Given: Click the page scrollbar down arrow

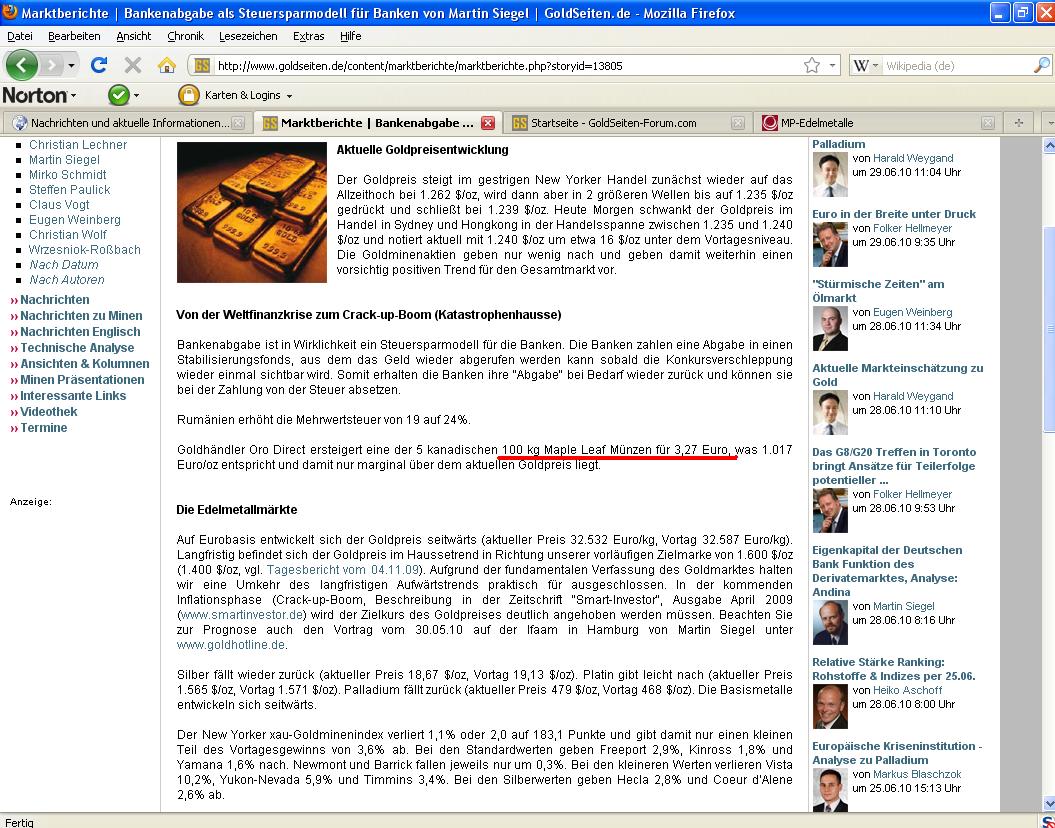Looking at the screenshot, I should pos(1048,804).
